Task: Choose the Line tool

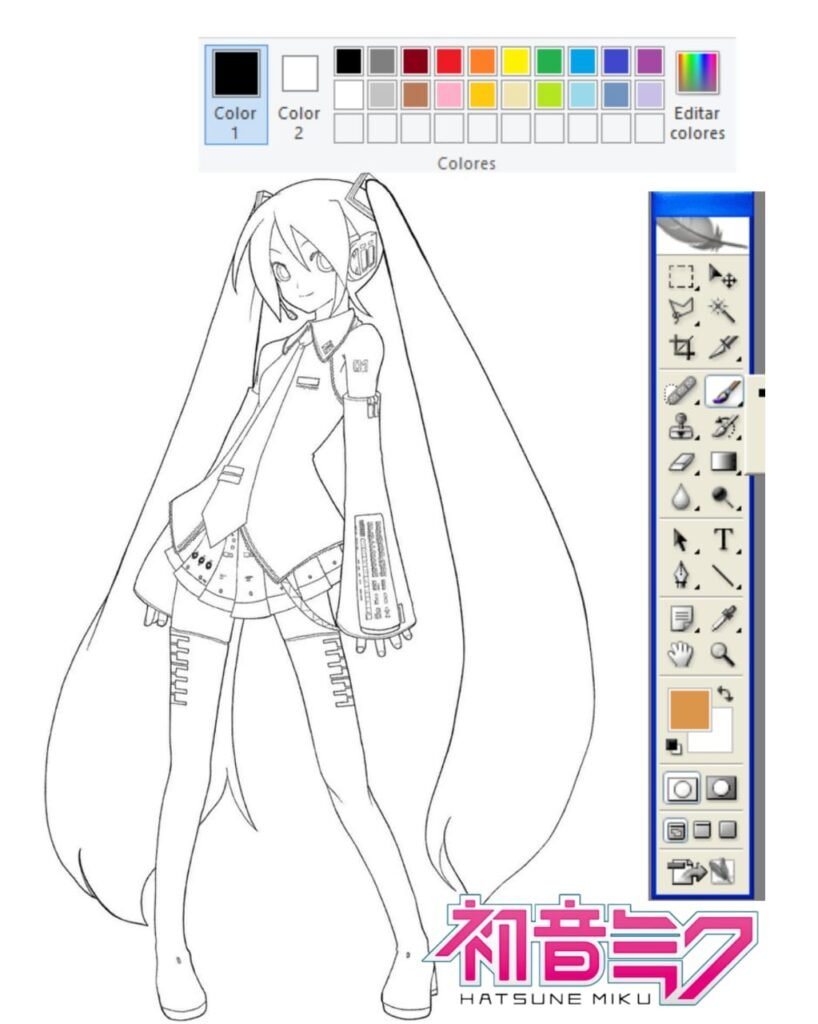Action: 723,575
